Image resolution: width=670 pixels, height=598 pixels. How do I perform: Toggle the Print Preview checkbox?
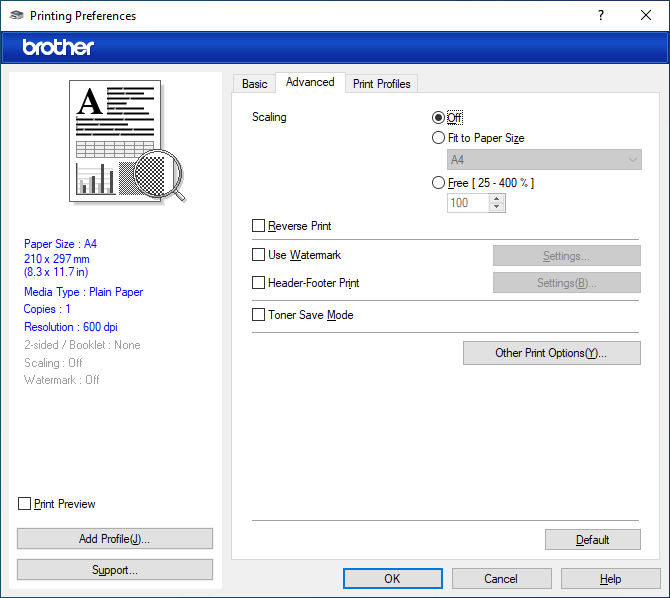(x=25, y=504)
